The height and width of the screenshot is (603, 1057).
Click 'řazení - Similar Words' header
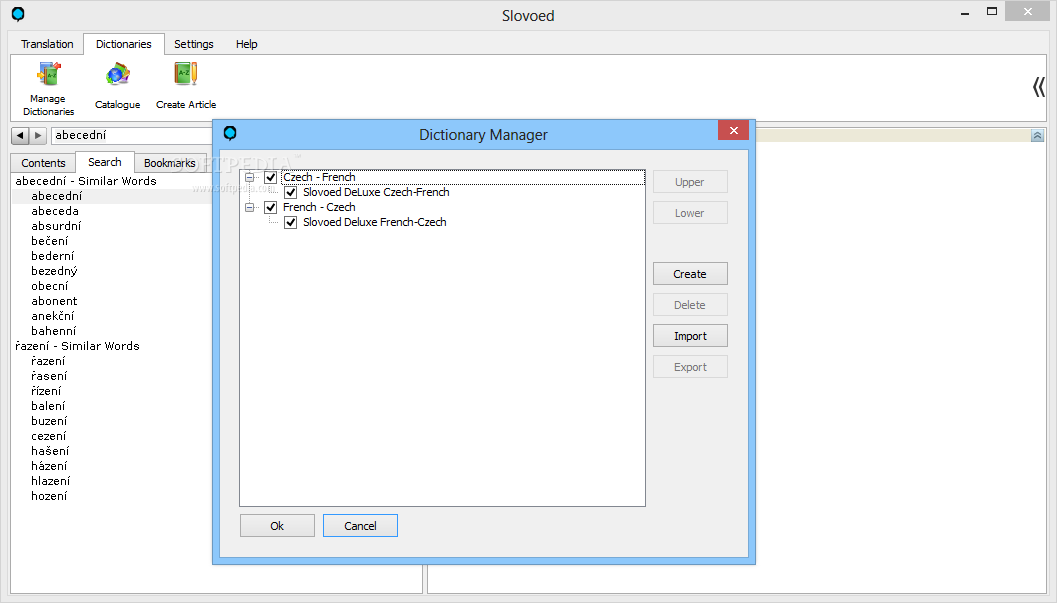tap(78, 346)
